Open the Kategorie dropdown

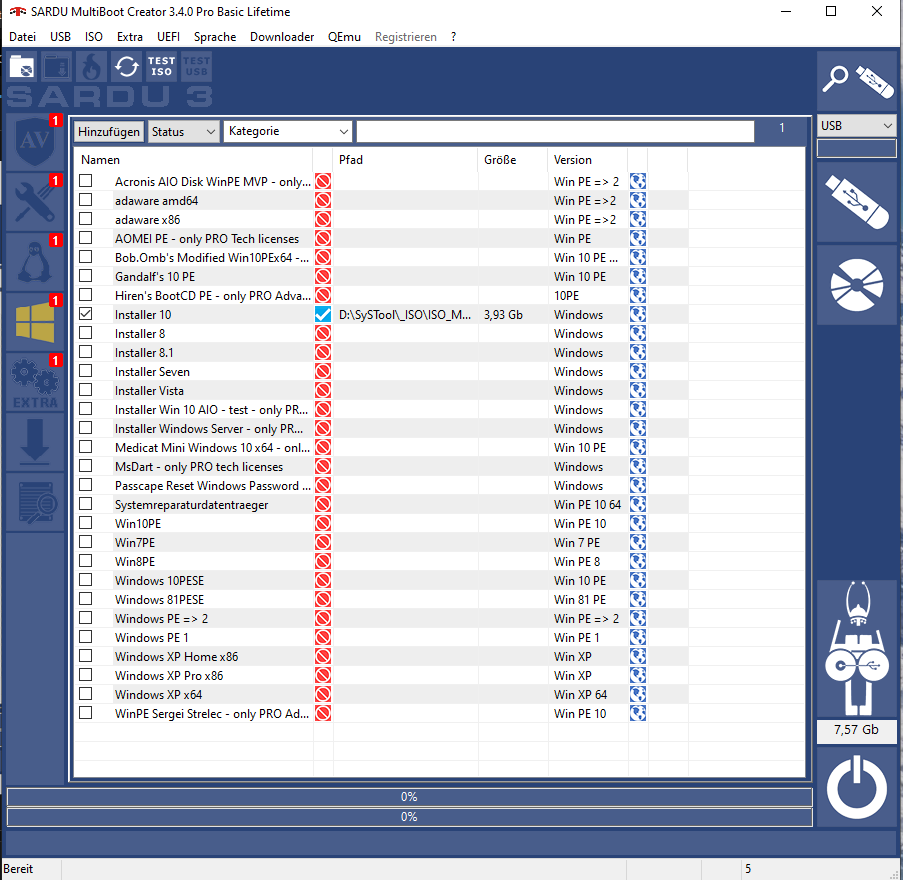[x=287, y=131]
